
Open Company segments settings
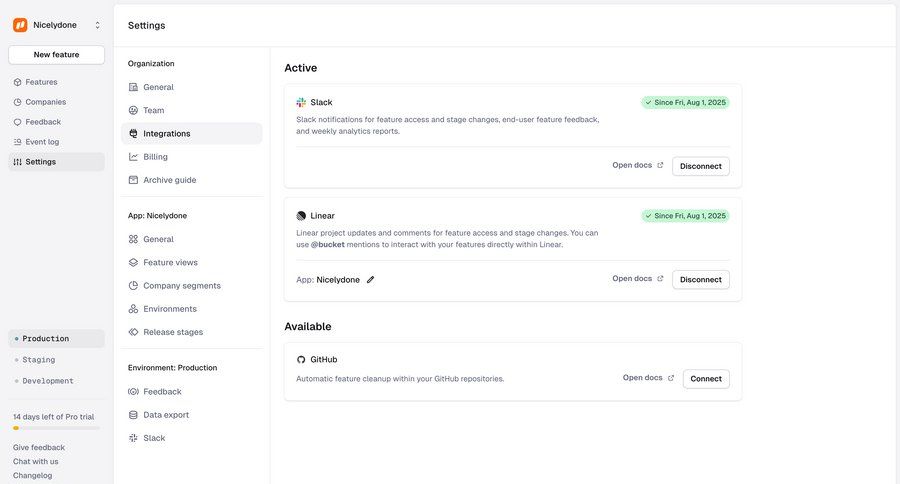[x=192, y=285]
